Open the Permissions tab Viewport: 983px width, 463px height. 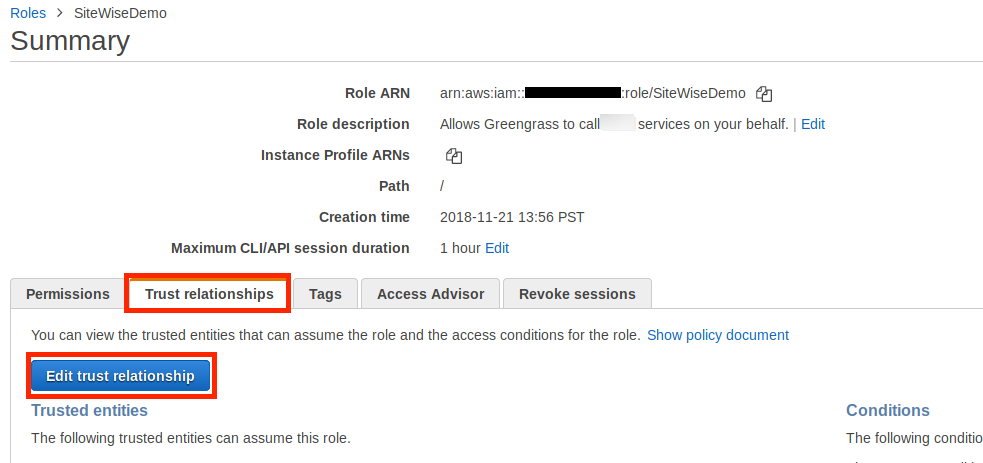(x=68, y=294)
